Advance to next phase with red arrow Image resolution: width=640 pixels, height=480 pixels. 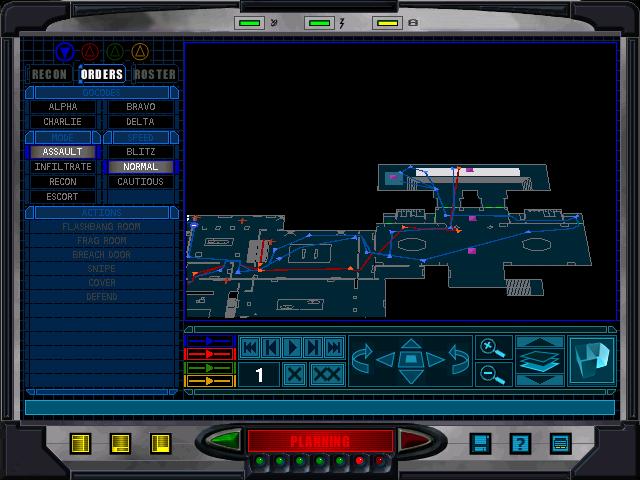tap(410, 440)
